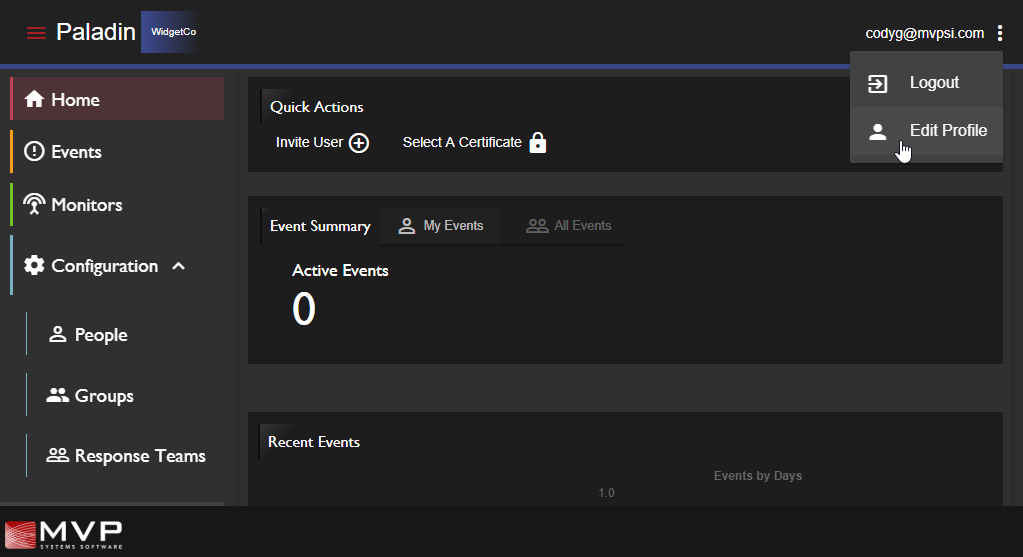1023x557 pixels.
Task: Choose Edit Profile in the dropdown menu
Action: [x=947, y=131]
